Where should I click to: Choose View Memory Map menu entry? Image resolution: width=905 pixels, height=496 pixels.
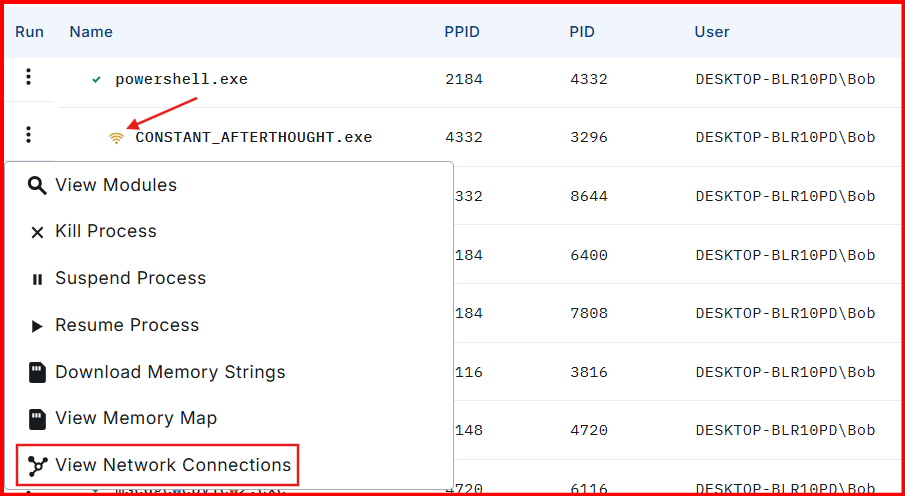click(x=136, y=418)
